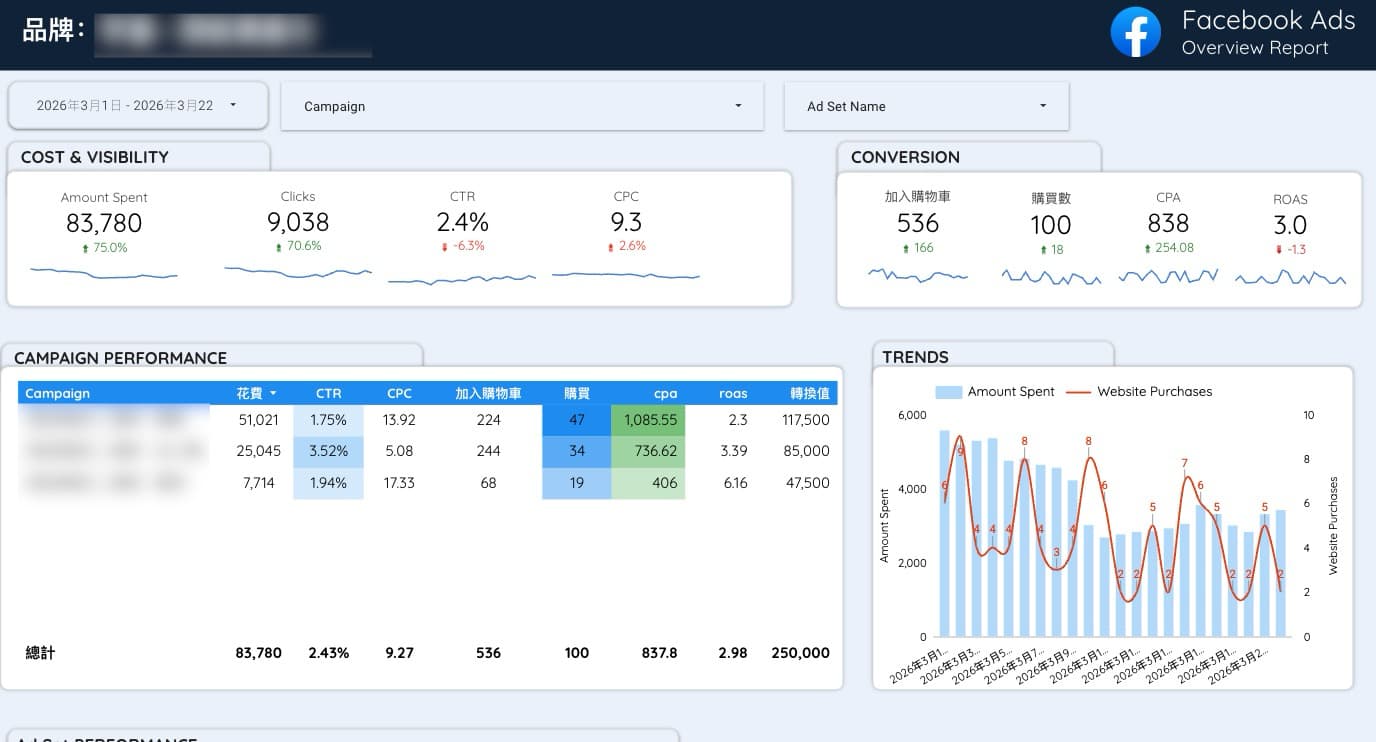Viewport: 1376px width, 742px height.
Task: Click the CTR column header in table
Action: (x=328, y=393)
